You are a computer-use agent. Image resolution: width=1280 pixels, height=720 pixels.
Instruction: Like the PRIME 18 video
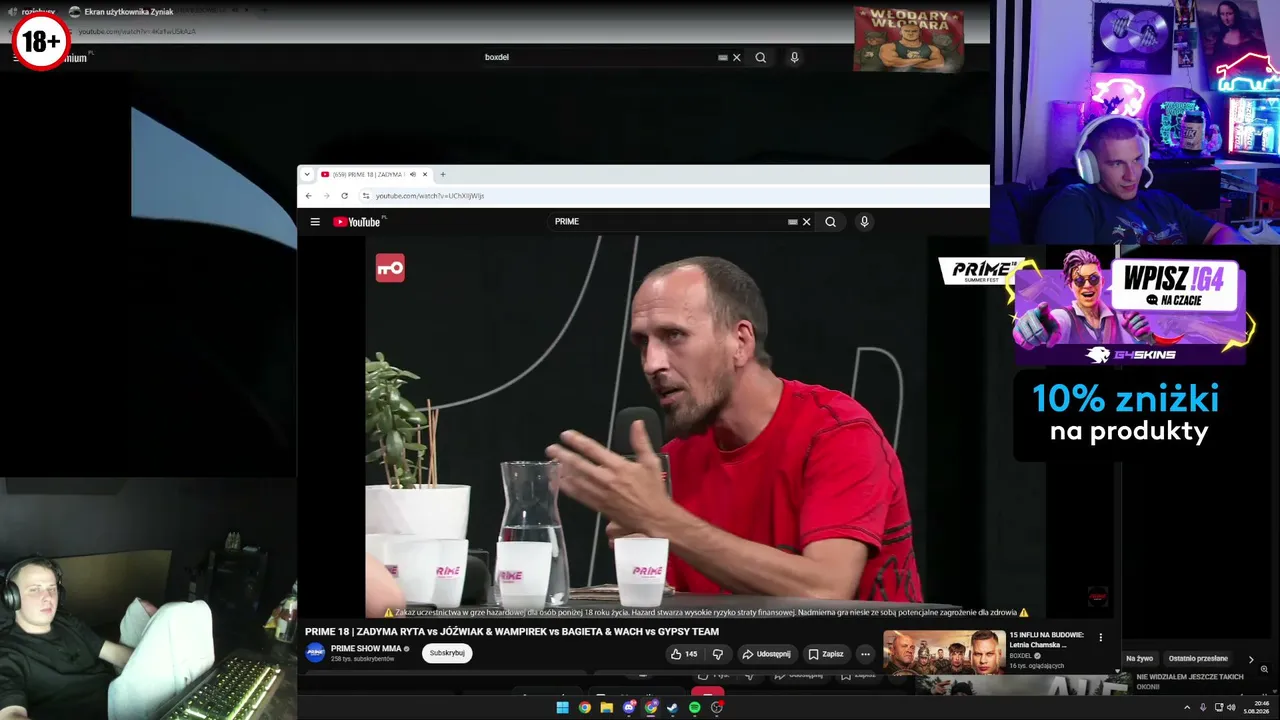point(685,654)
